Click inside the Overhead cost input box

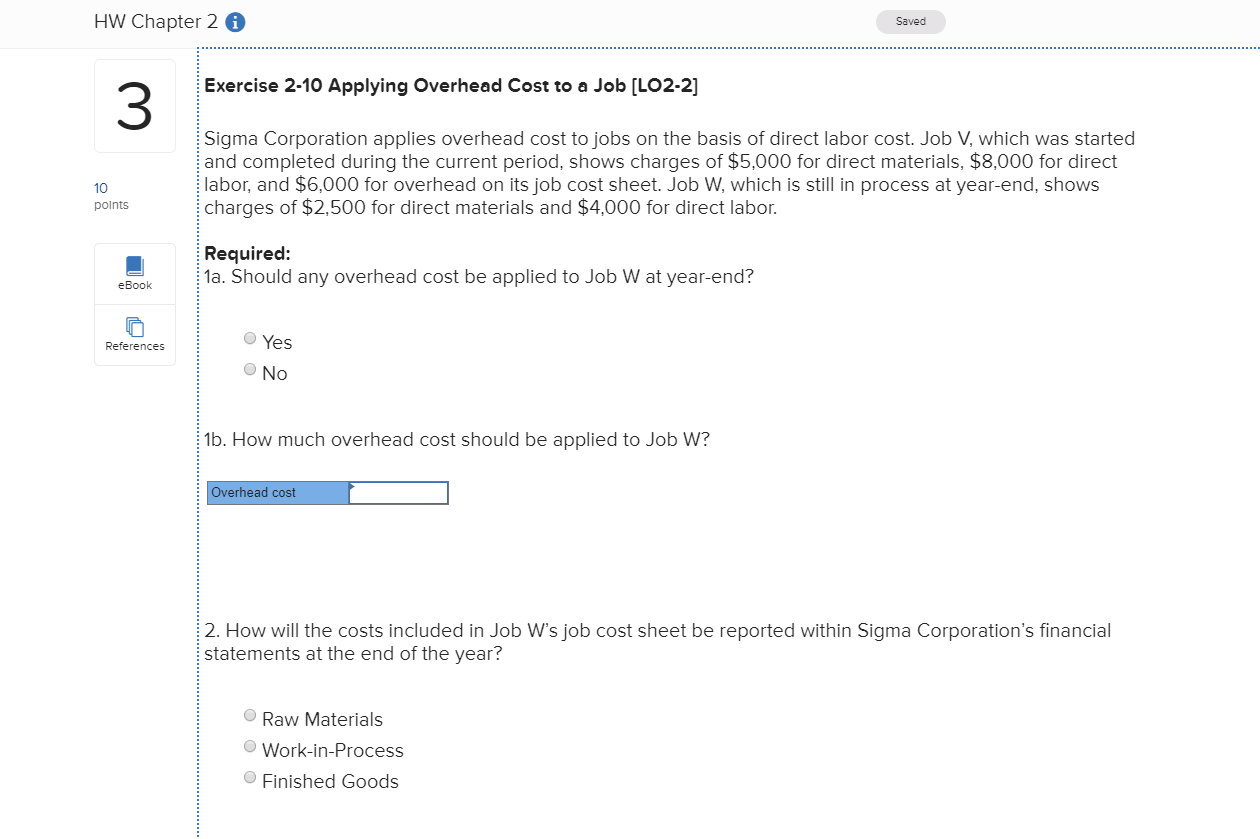point(400,492)
